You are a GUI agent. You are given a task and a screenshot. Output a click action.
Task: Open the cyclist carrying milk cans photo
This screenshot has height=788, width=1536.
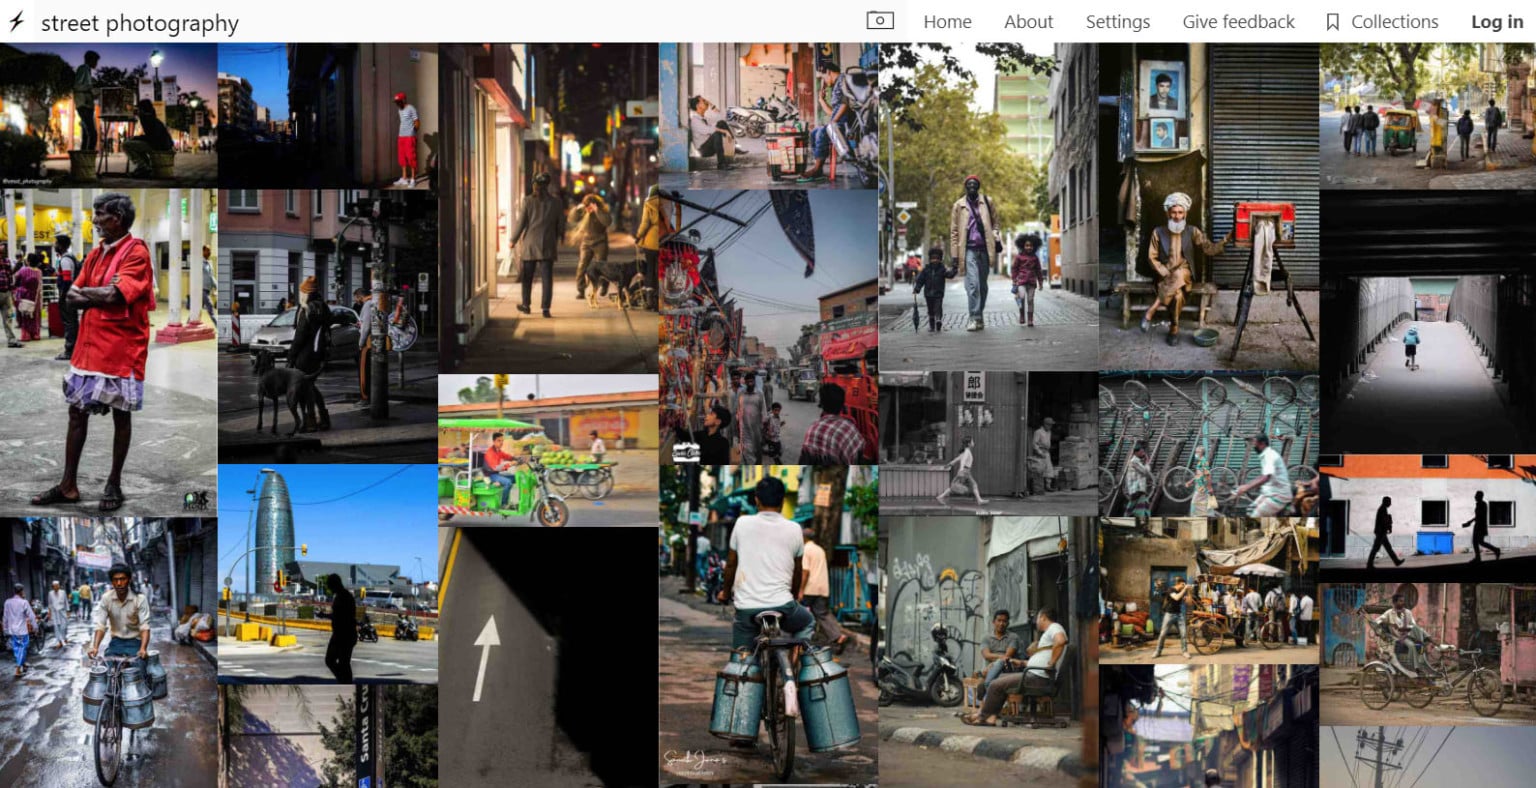click(x=768, y=630)
